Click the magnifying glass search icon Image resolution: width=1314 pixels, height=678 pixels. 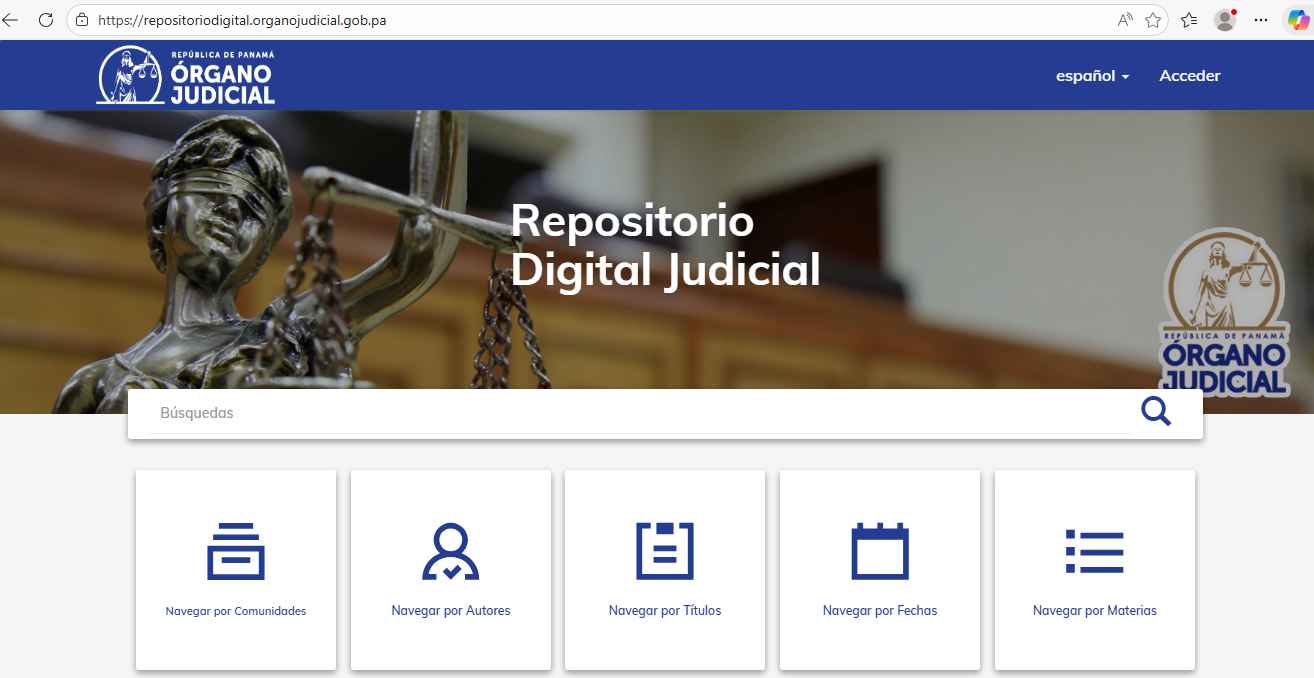click(x=1155, y=411)
